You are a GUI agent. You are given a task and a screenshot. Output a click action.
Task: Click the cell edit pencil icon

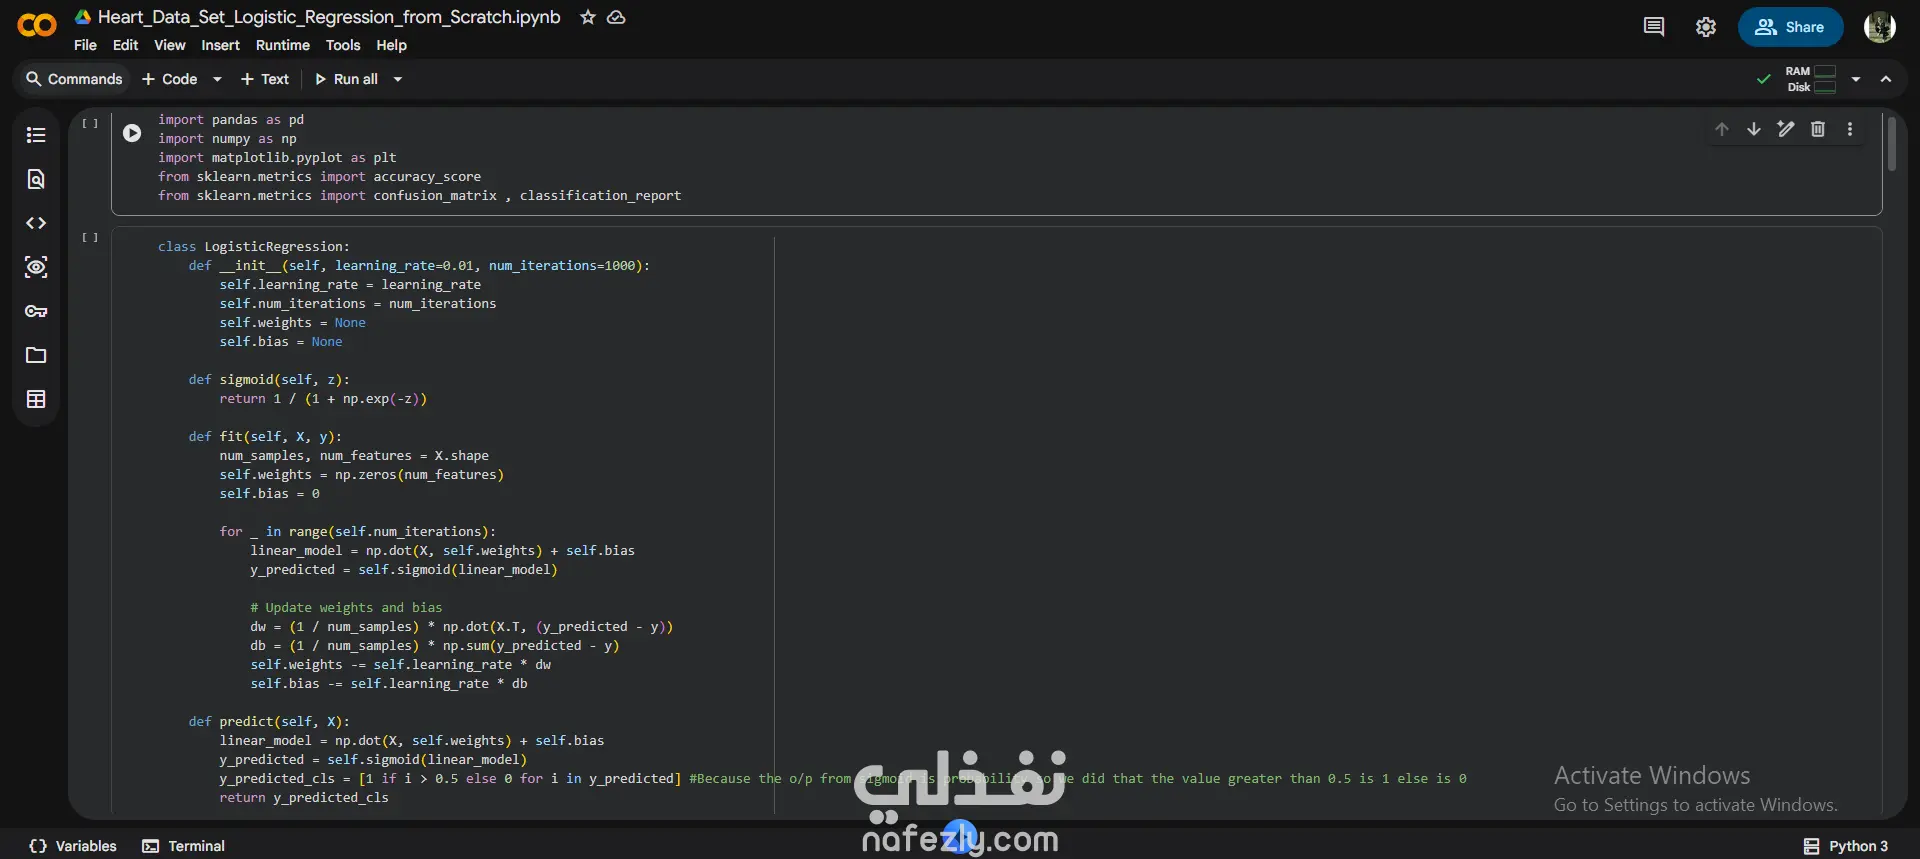point(1786,129)
